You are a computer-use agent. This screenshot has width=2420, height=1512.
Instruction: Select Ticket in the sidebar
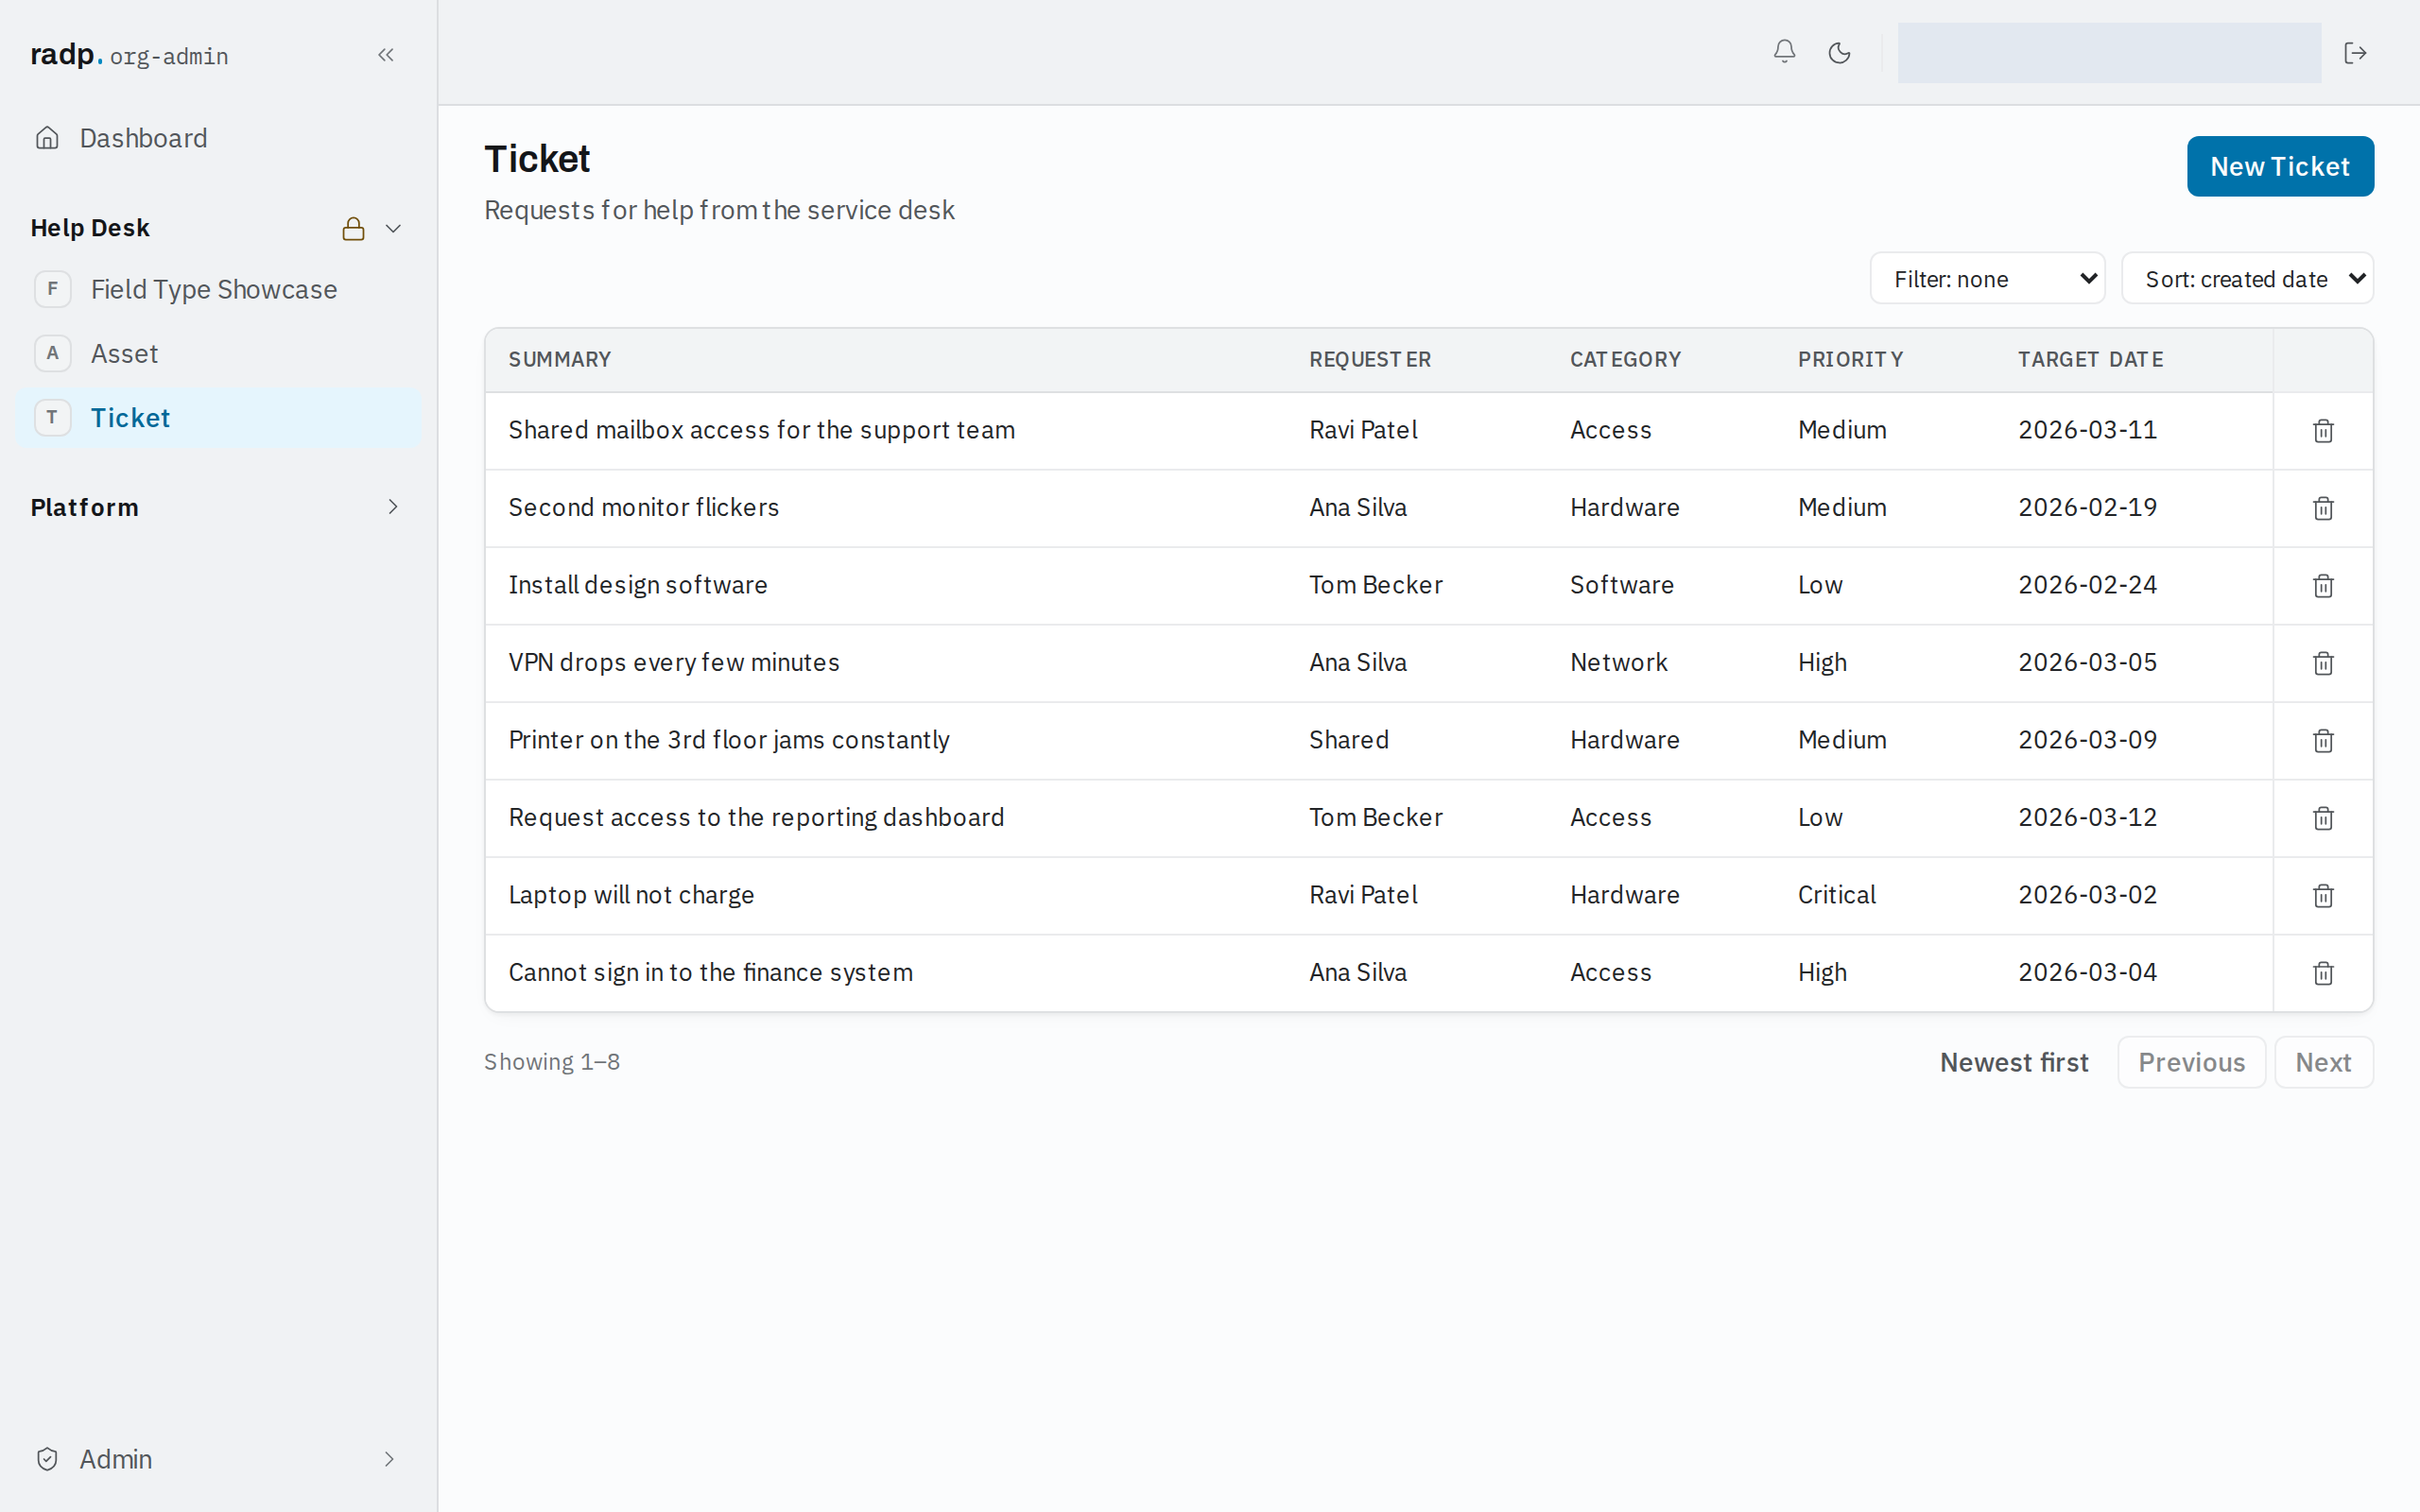pyautogui.click(x=217, y=417)
